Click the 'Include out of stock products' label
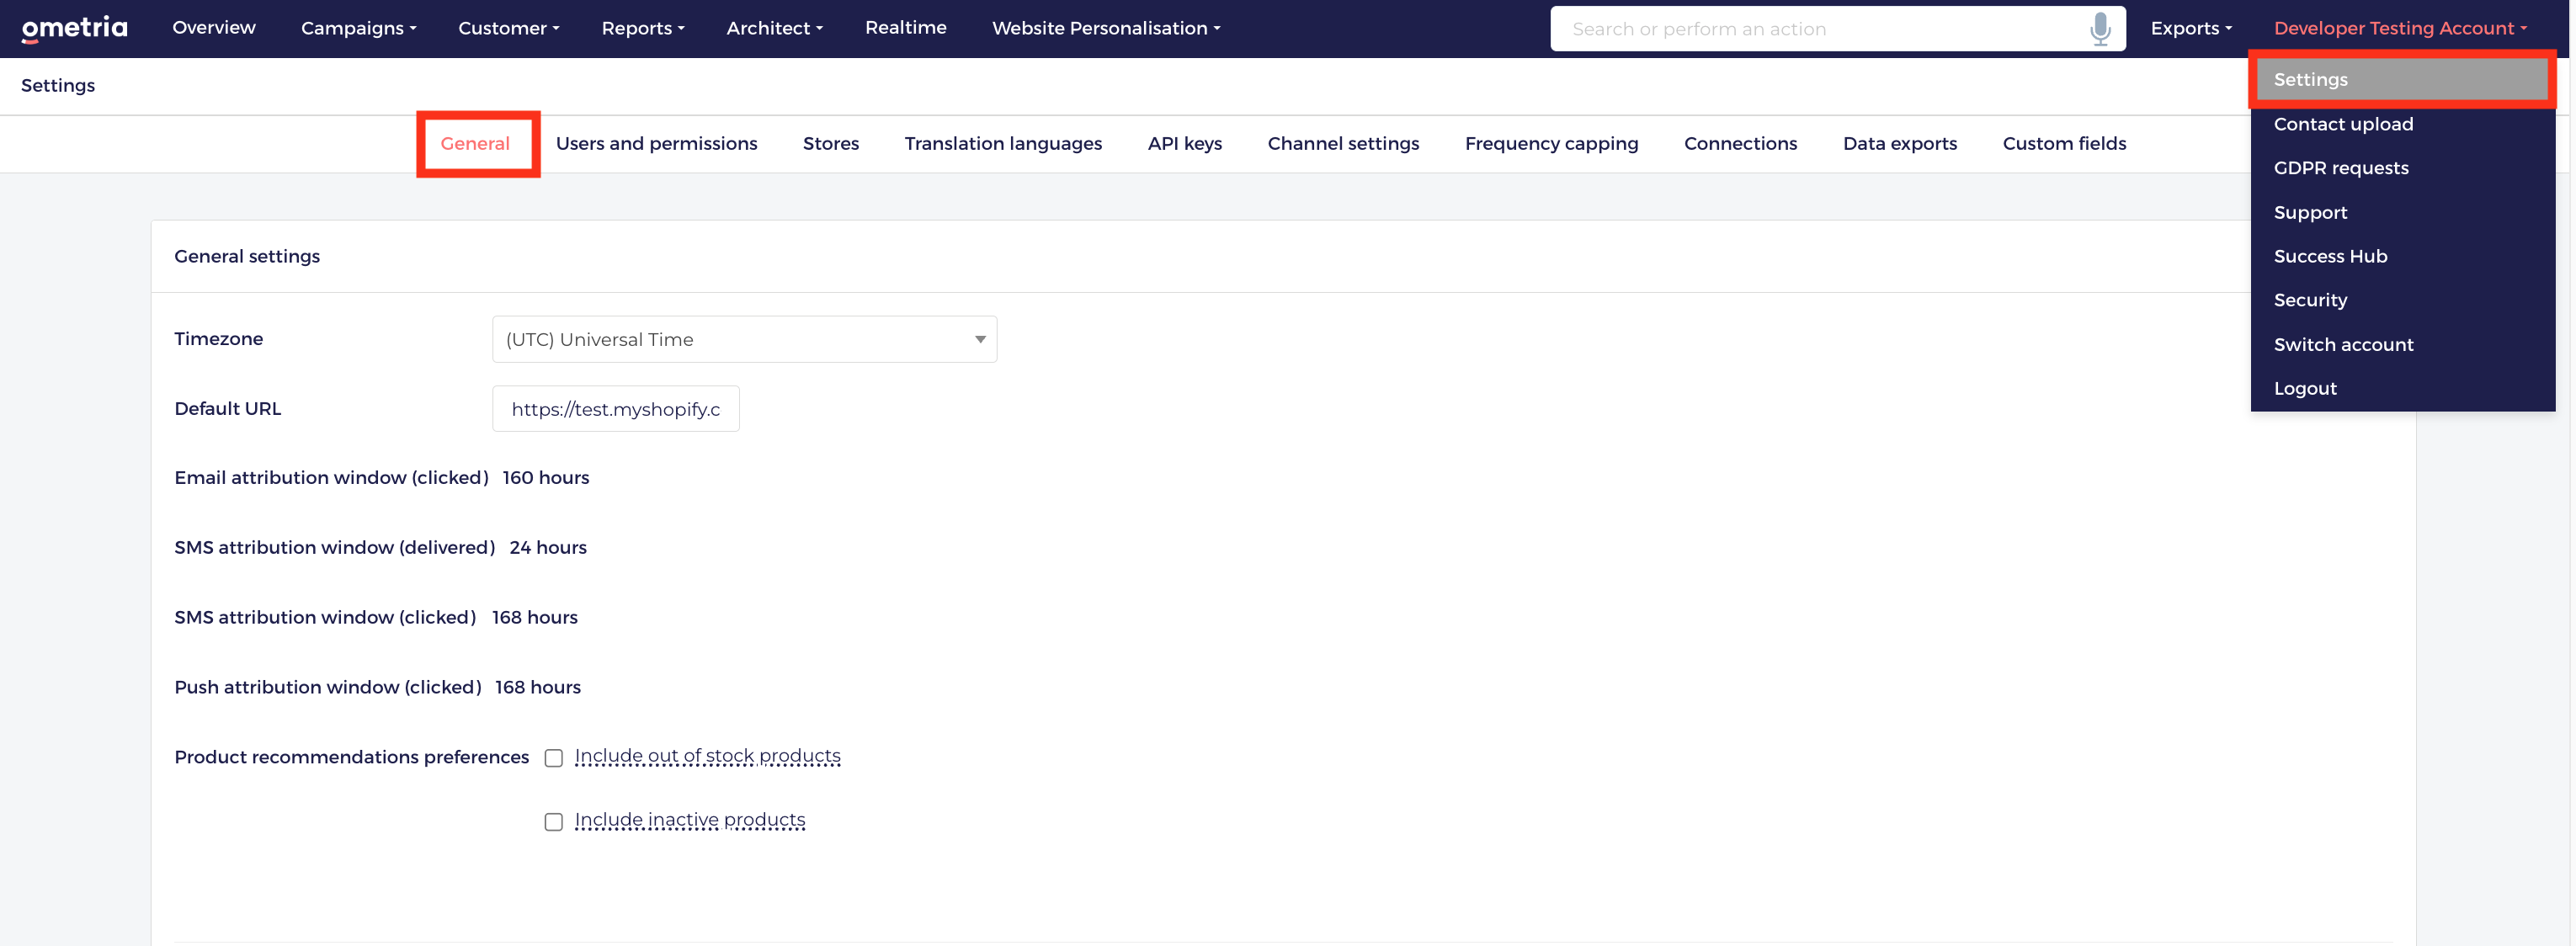Screen dimensions: 2576x946 coord(708,757)
